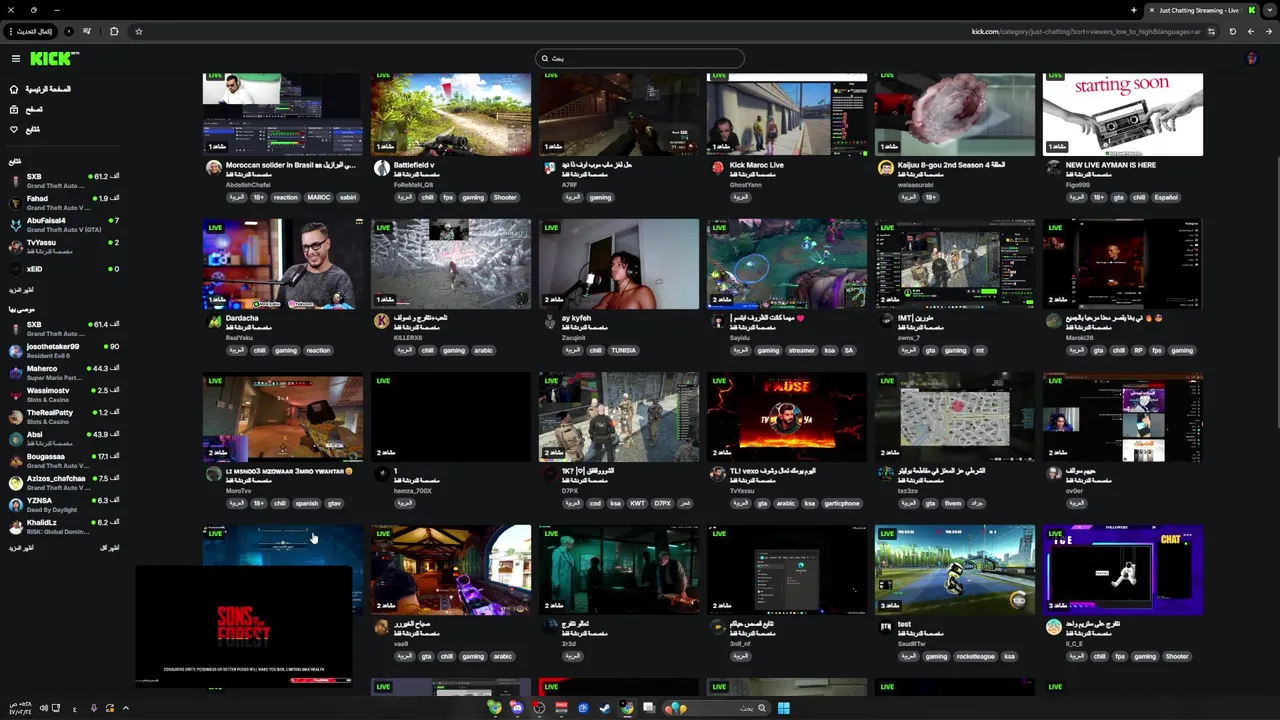Viewport: 1280px width, 720px height.
Task: Open Wassimostv recommended channel
Action: 64,394
